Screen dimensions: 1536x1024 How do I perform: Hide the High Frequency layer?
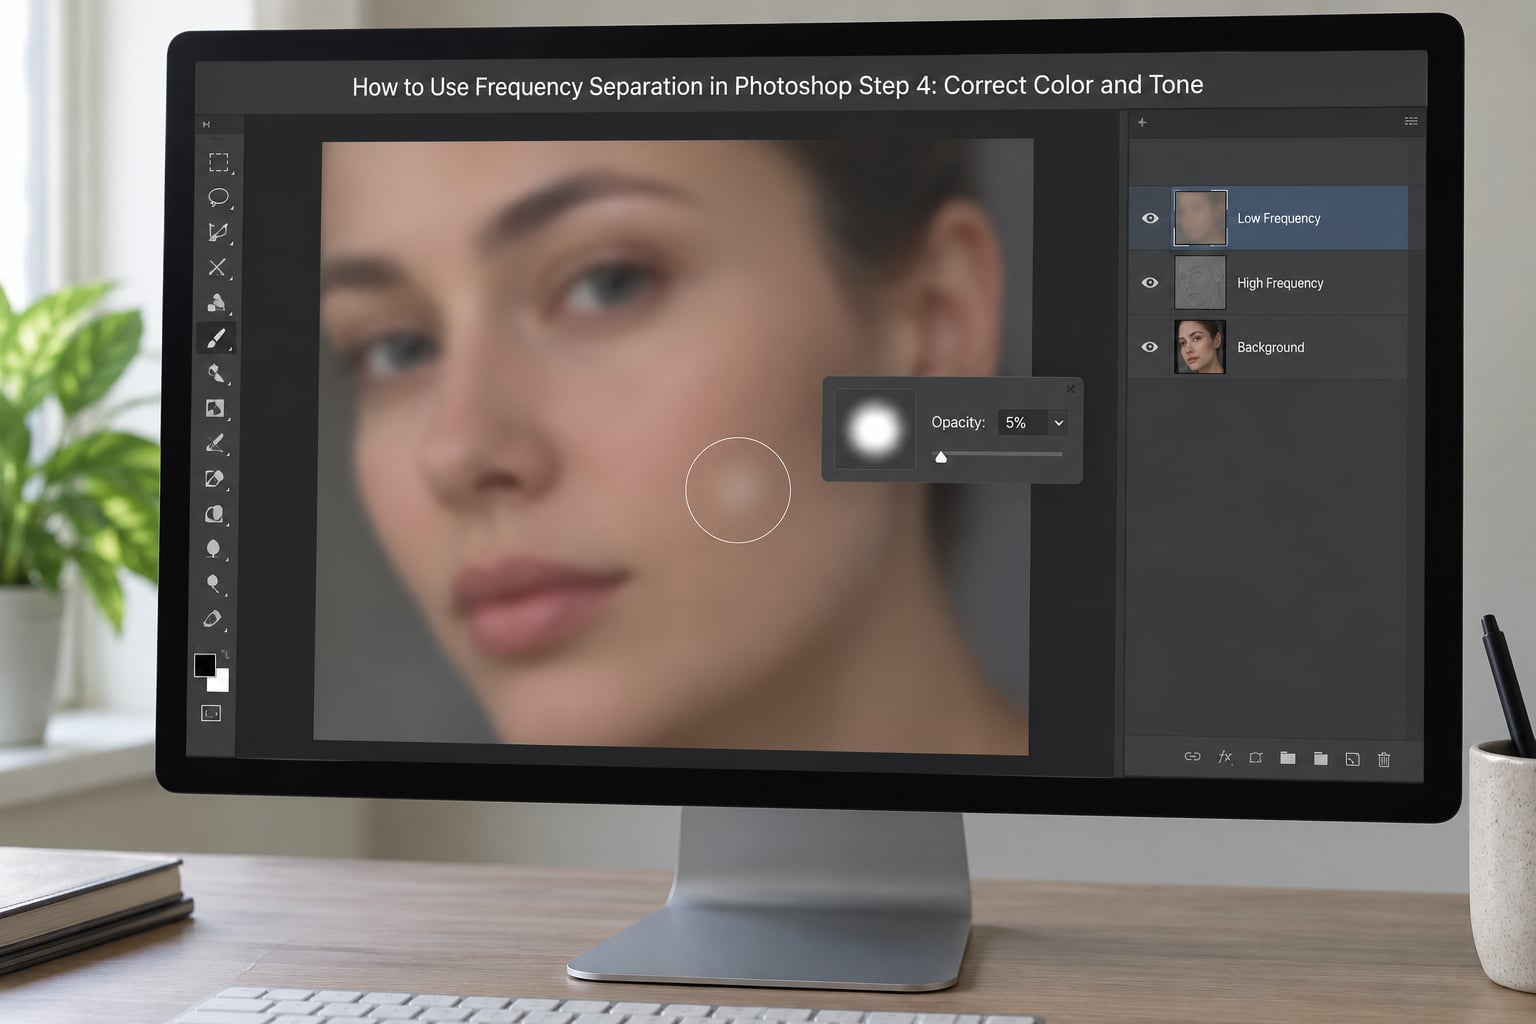1150,283
